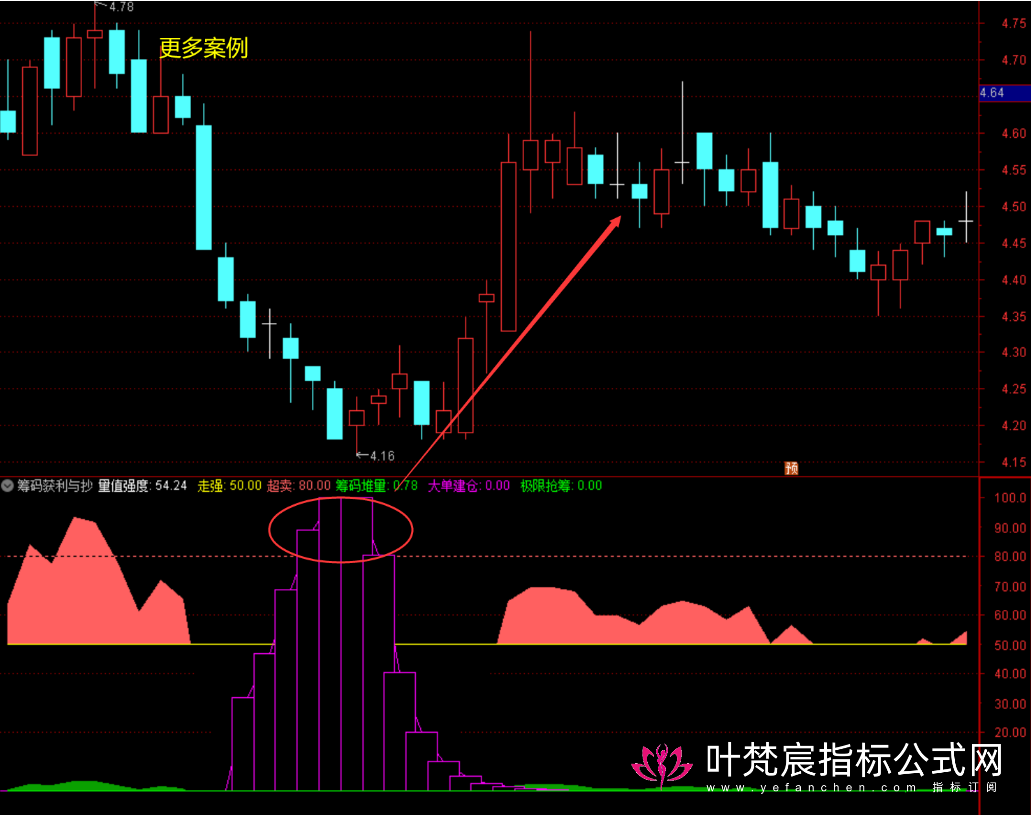Screen dimensions: 1031x815
Task: Click the 4.60 price axis label
Action: [x=1013, y=134]
